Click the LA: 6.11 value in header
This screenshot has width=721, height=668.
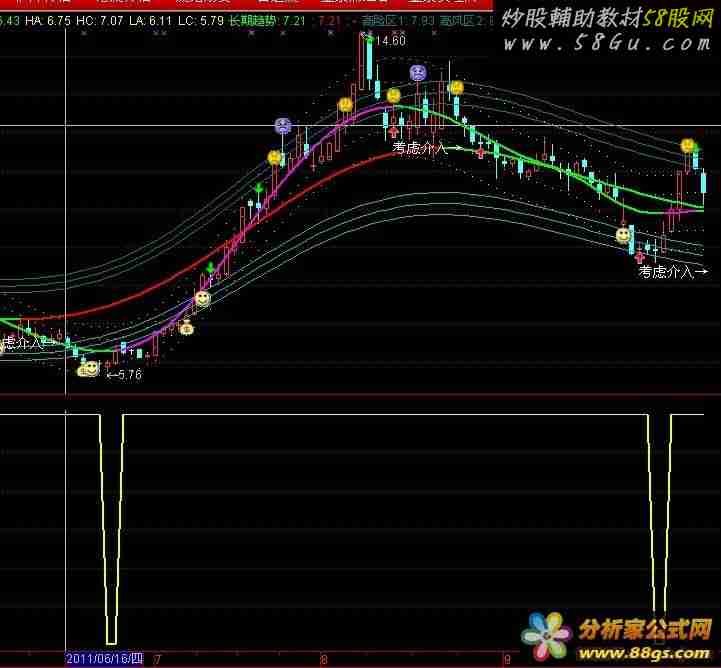coord(150,21)
